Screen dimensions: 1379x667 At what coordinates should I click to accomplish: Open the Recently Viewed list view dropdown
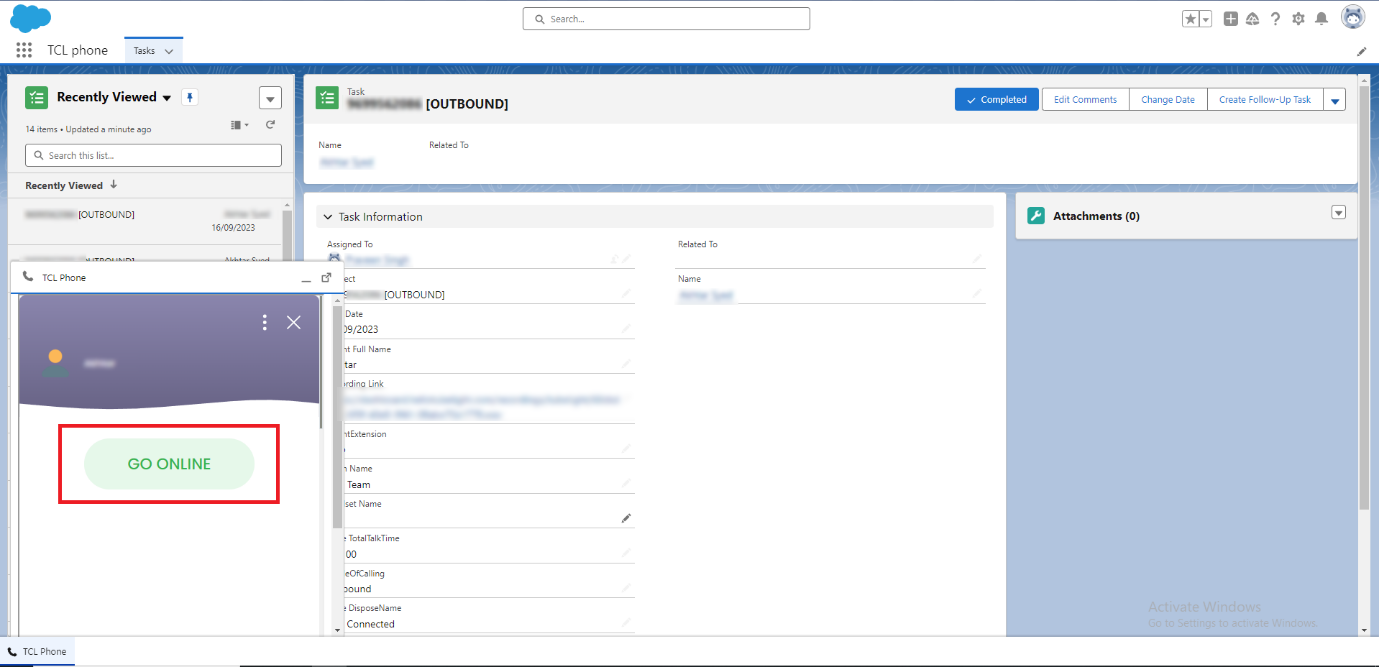coord(166,98)
